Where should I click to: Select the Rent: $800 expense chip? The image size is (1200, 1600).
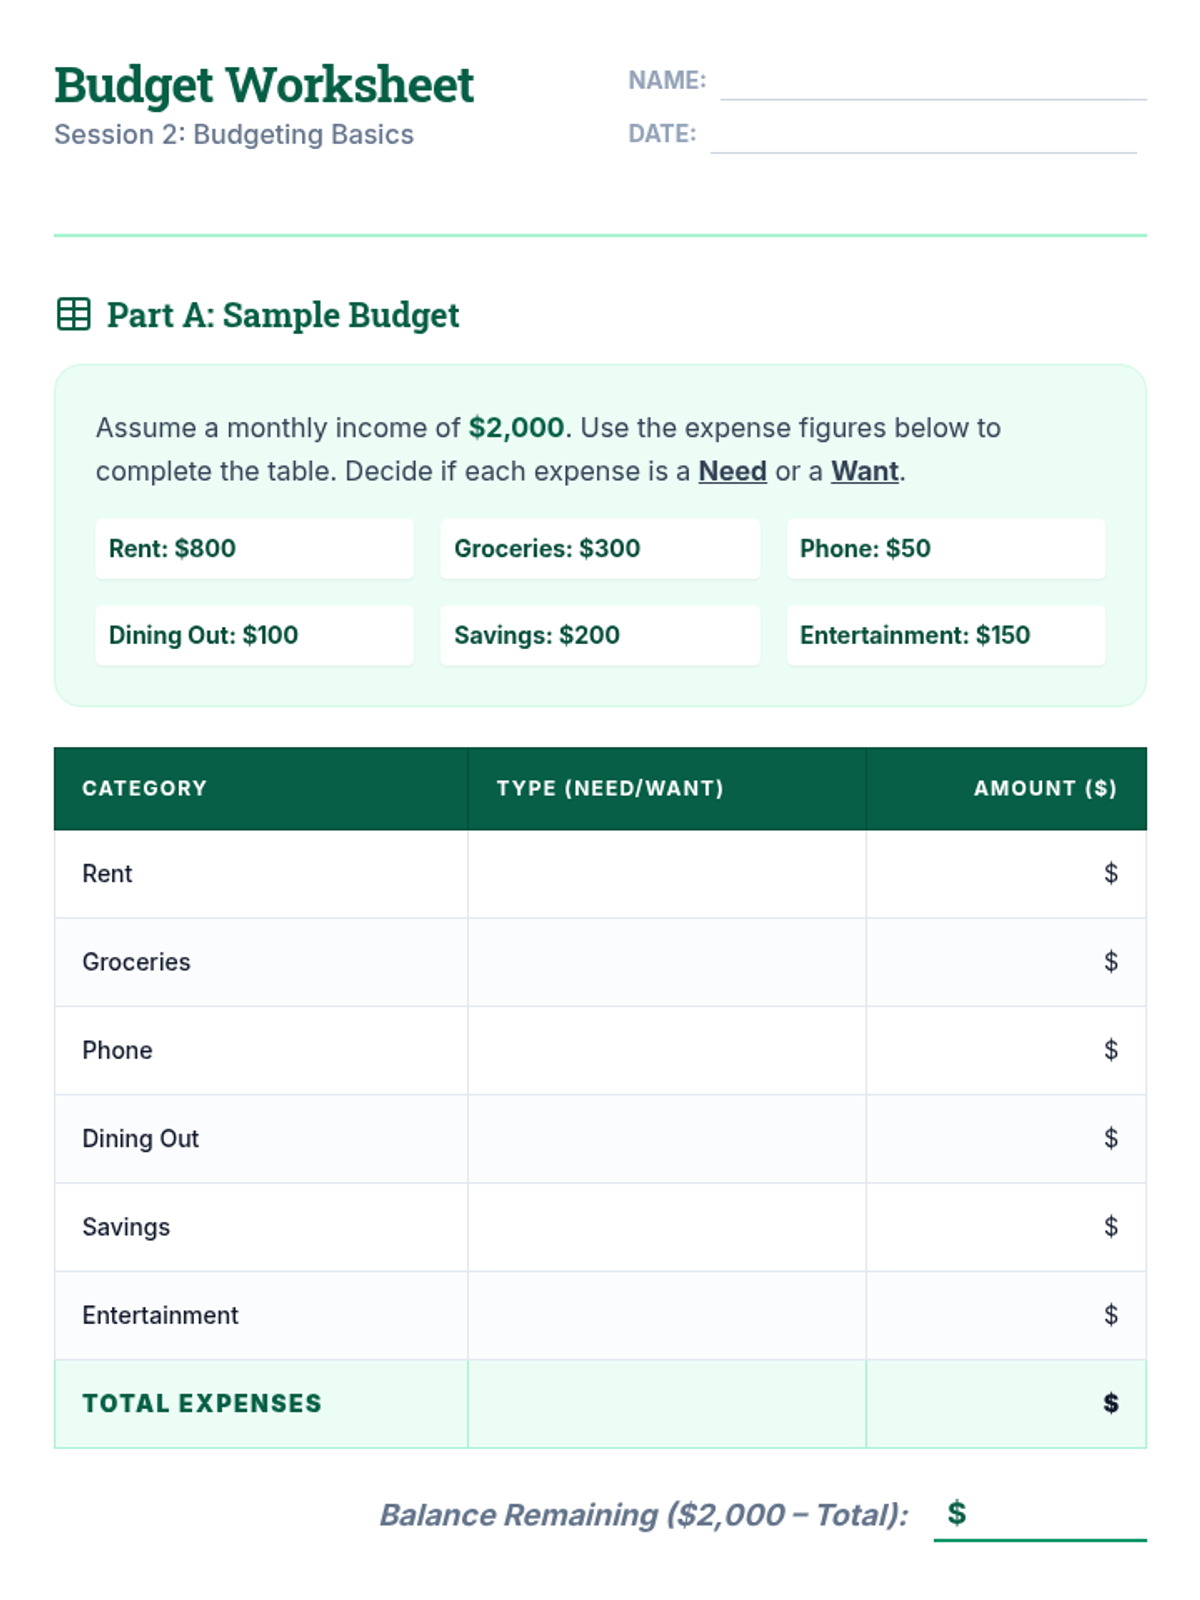(254, 548)
